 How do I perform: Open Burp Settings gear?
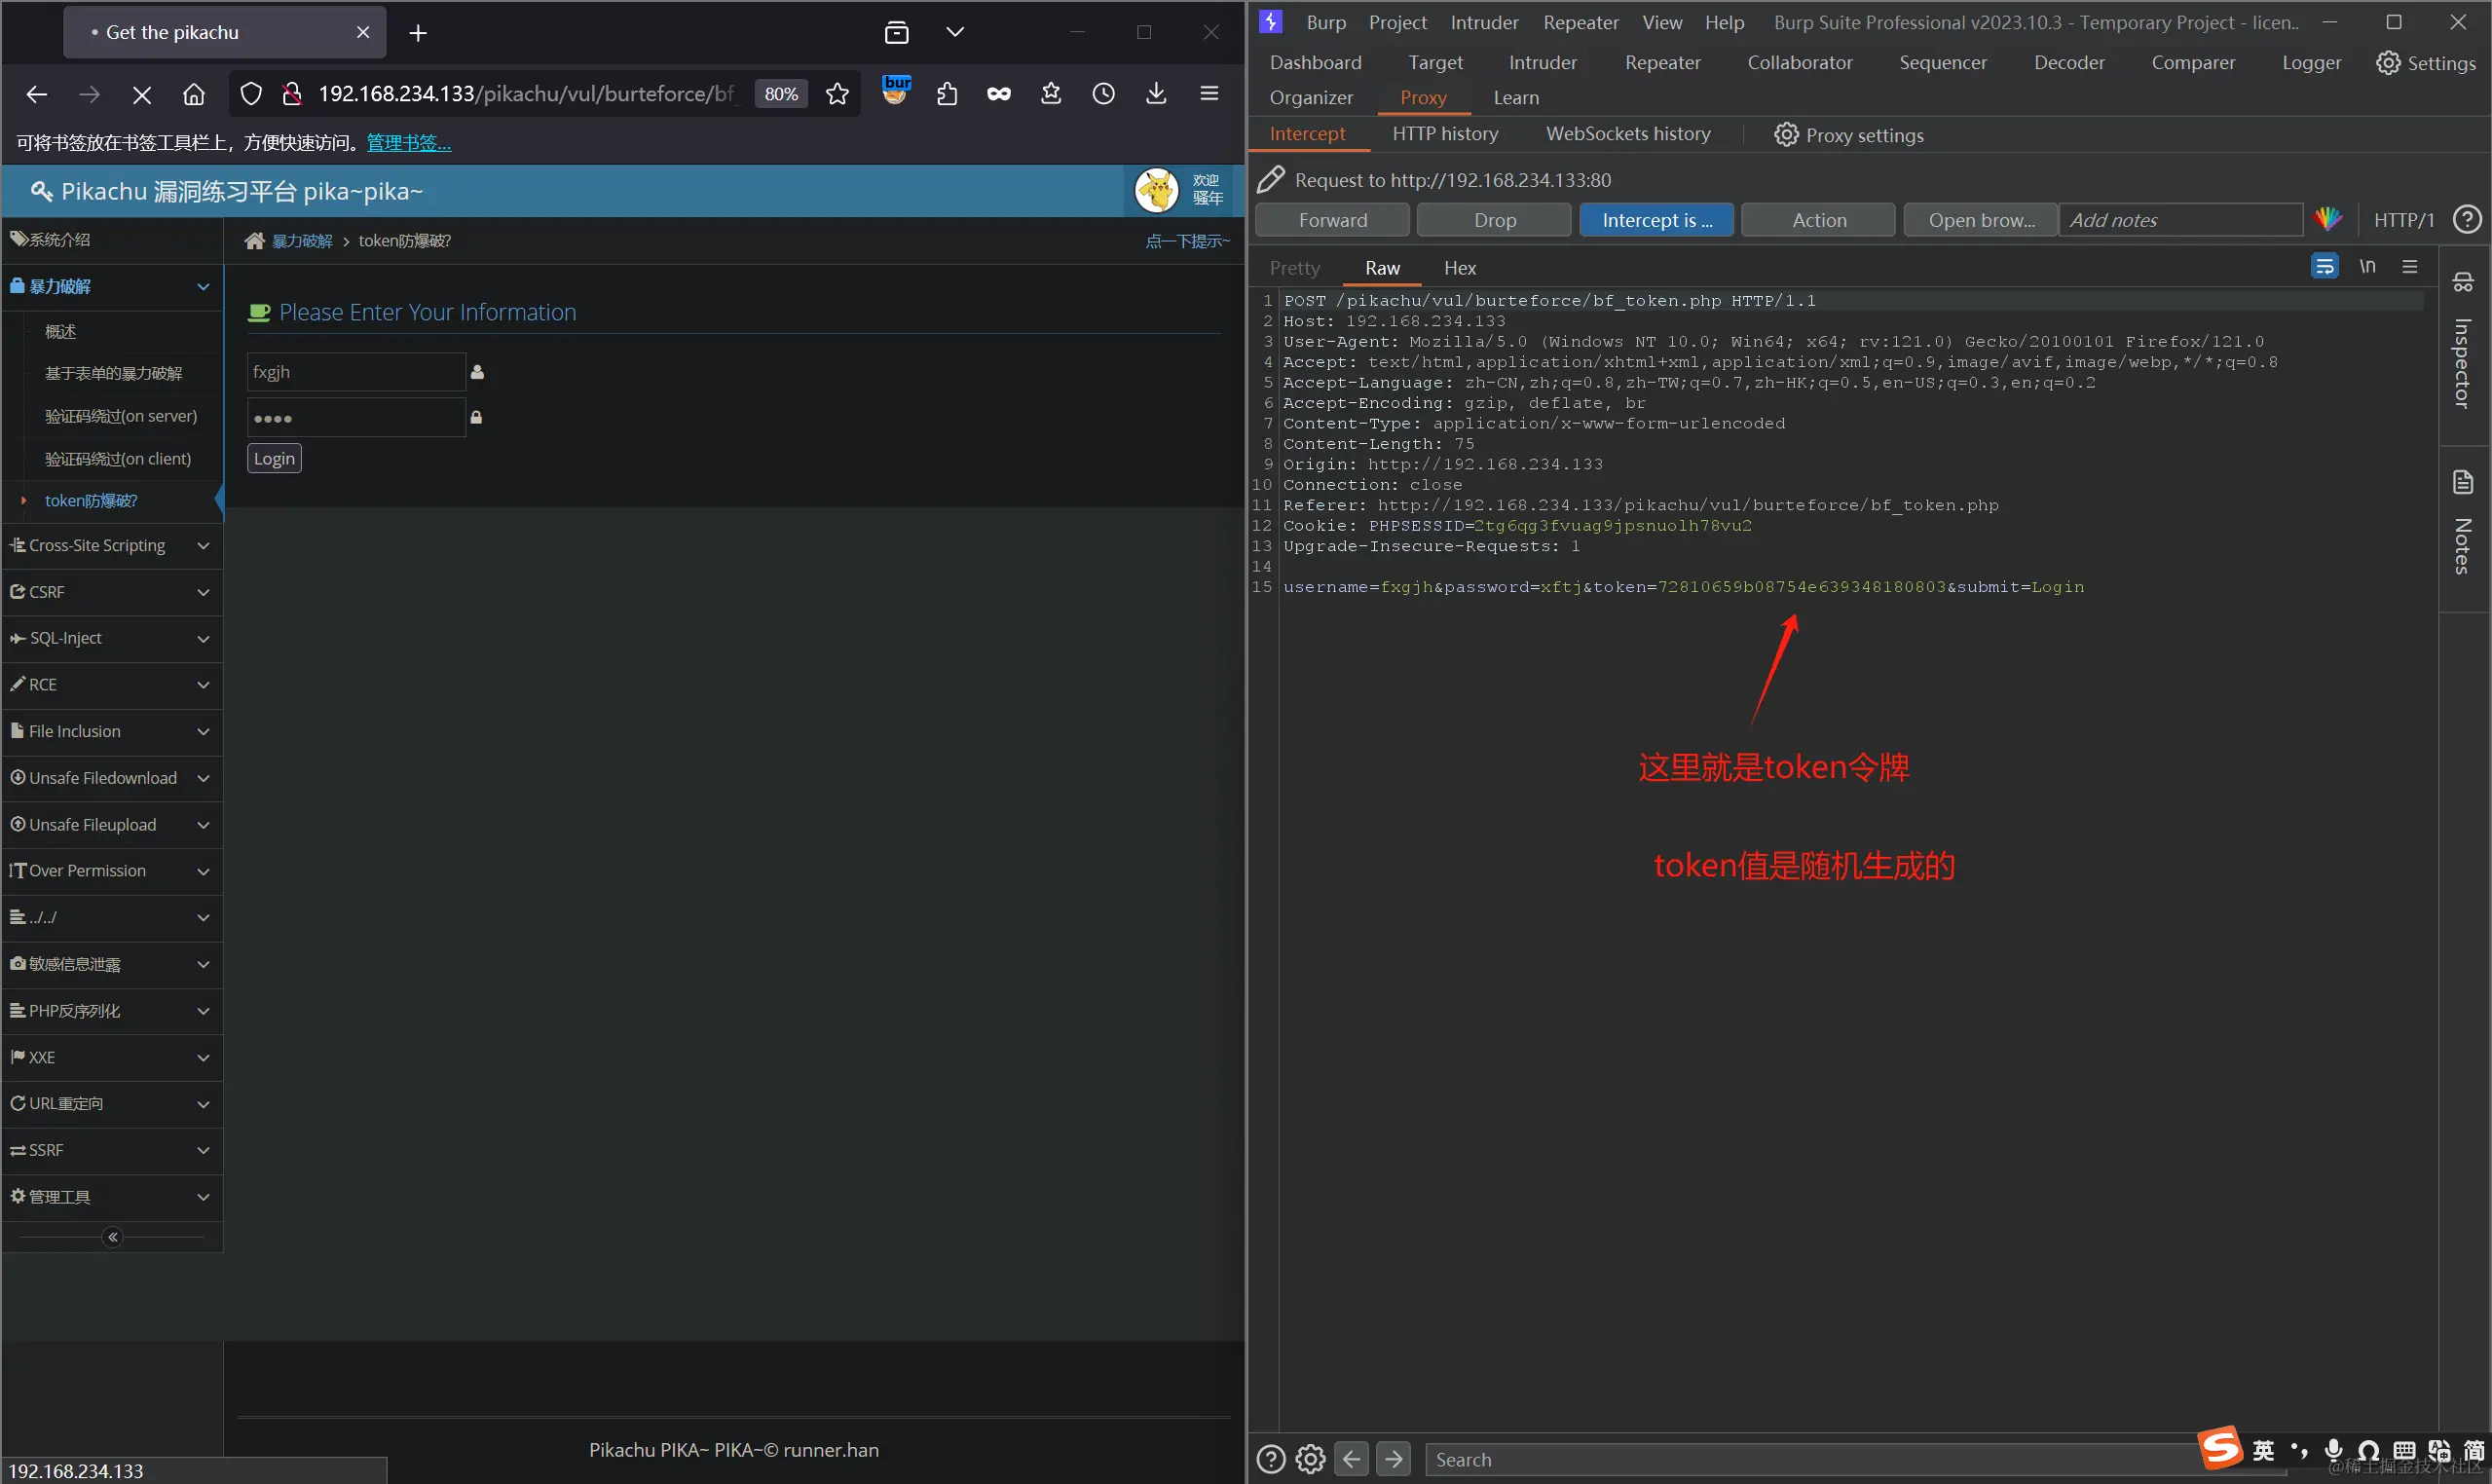2426,63
